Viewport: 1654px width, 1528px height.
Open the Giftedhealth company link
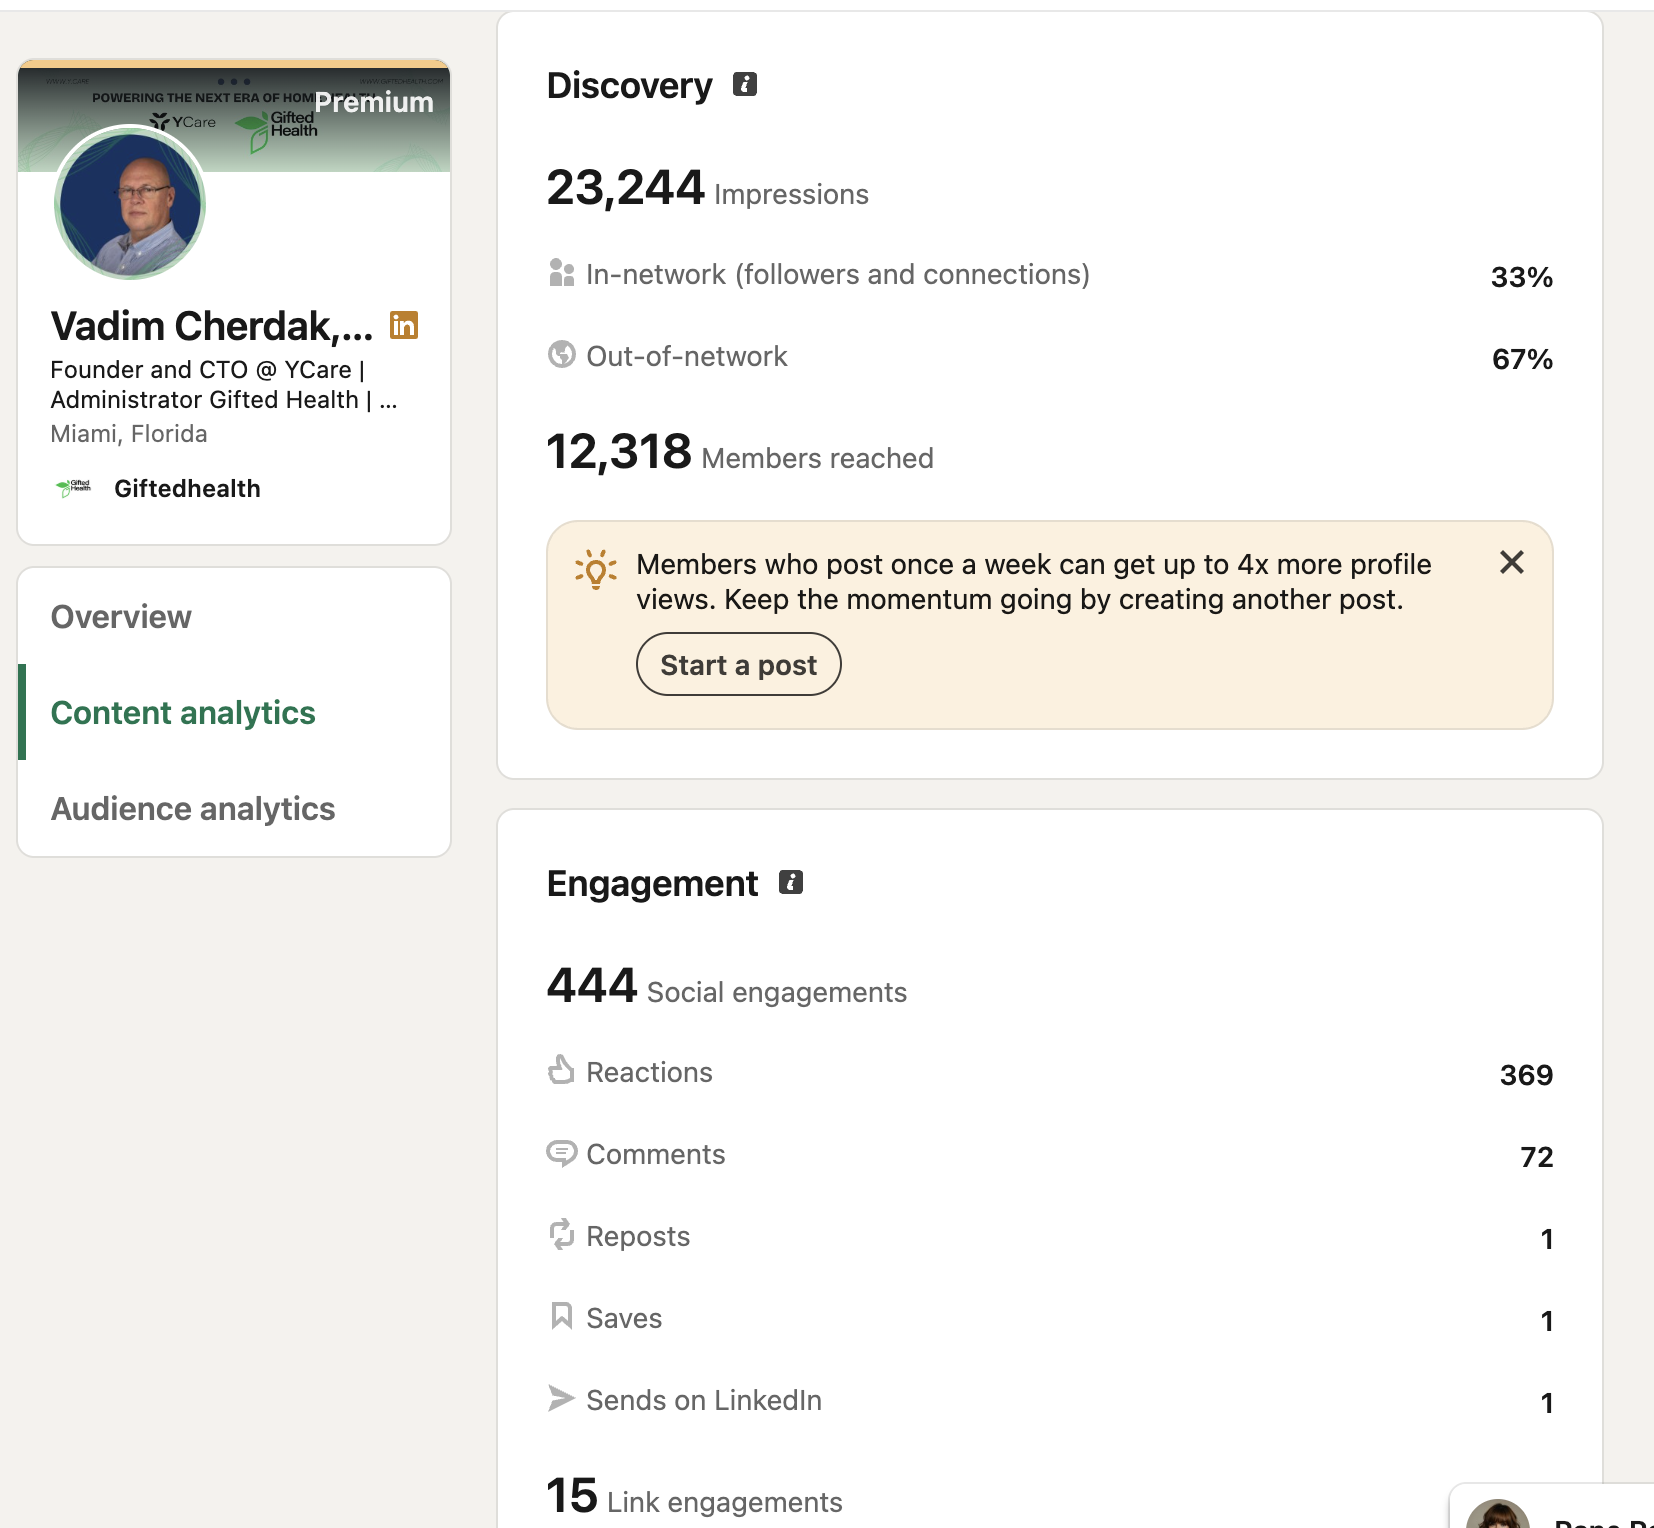click(187, 488)
